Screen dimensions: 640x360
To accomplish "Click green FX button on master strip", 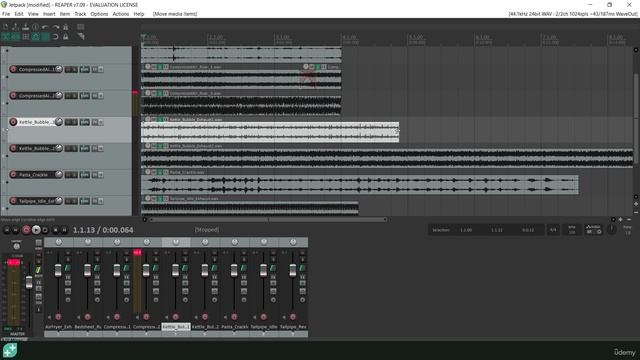I will [x=38, y=270].
